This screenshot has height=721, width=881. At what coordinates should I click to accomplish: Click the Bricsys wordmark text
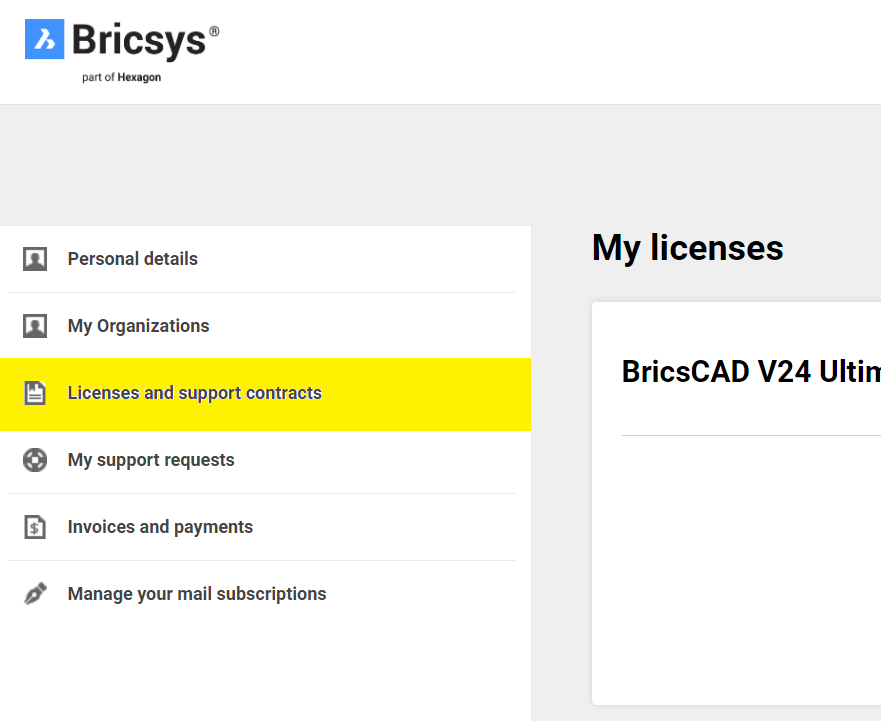click(139, 40)
